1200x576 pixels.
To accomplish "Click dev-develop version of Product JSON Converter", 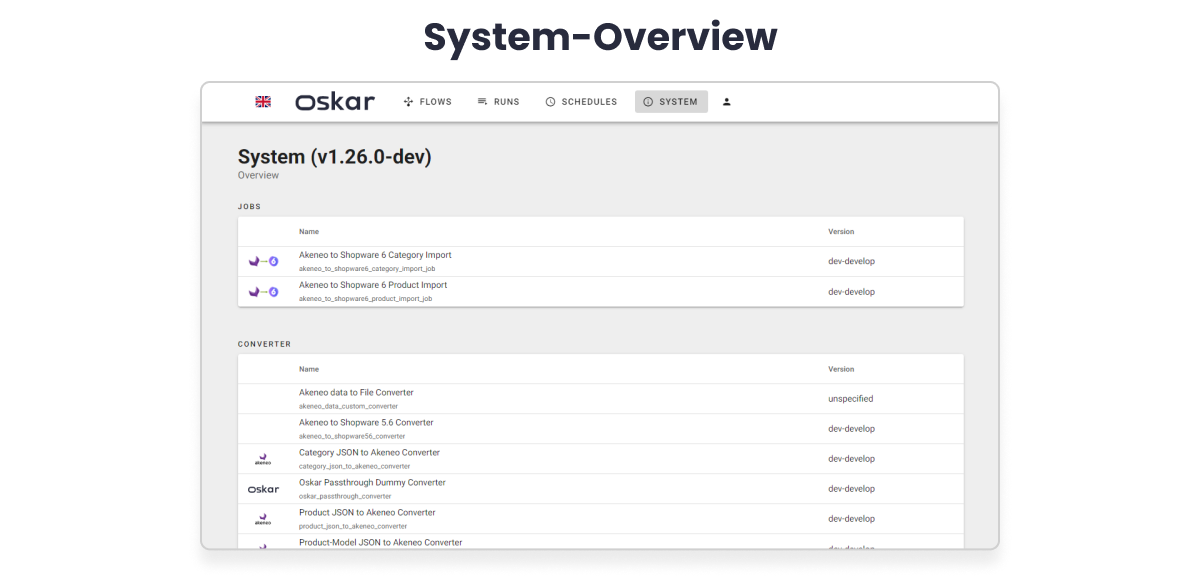I will pyautogui.click(x=852, y=519).
